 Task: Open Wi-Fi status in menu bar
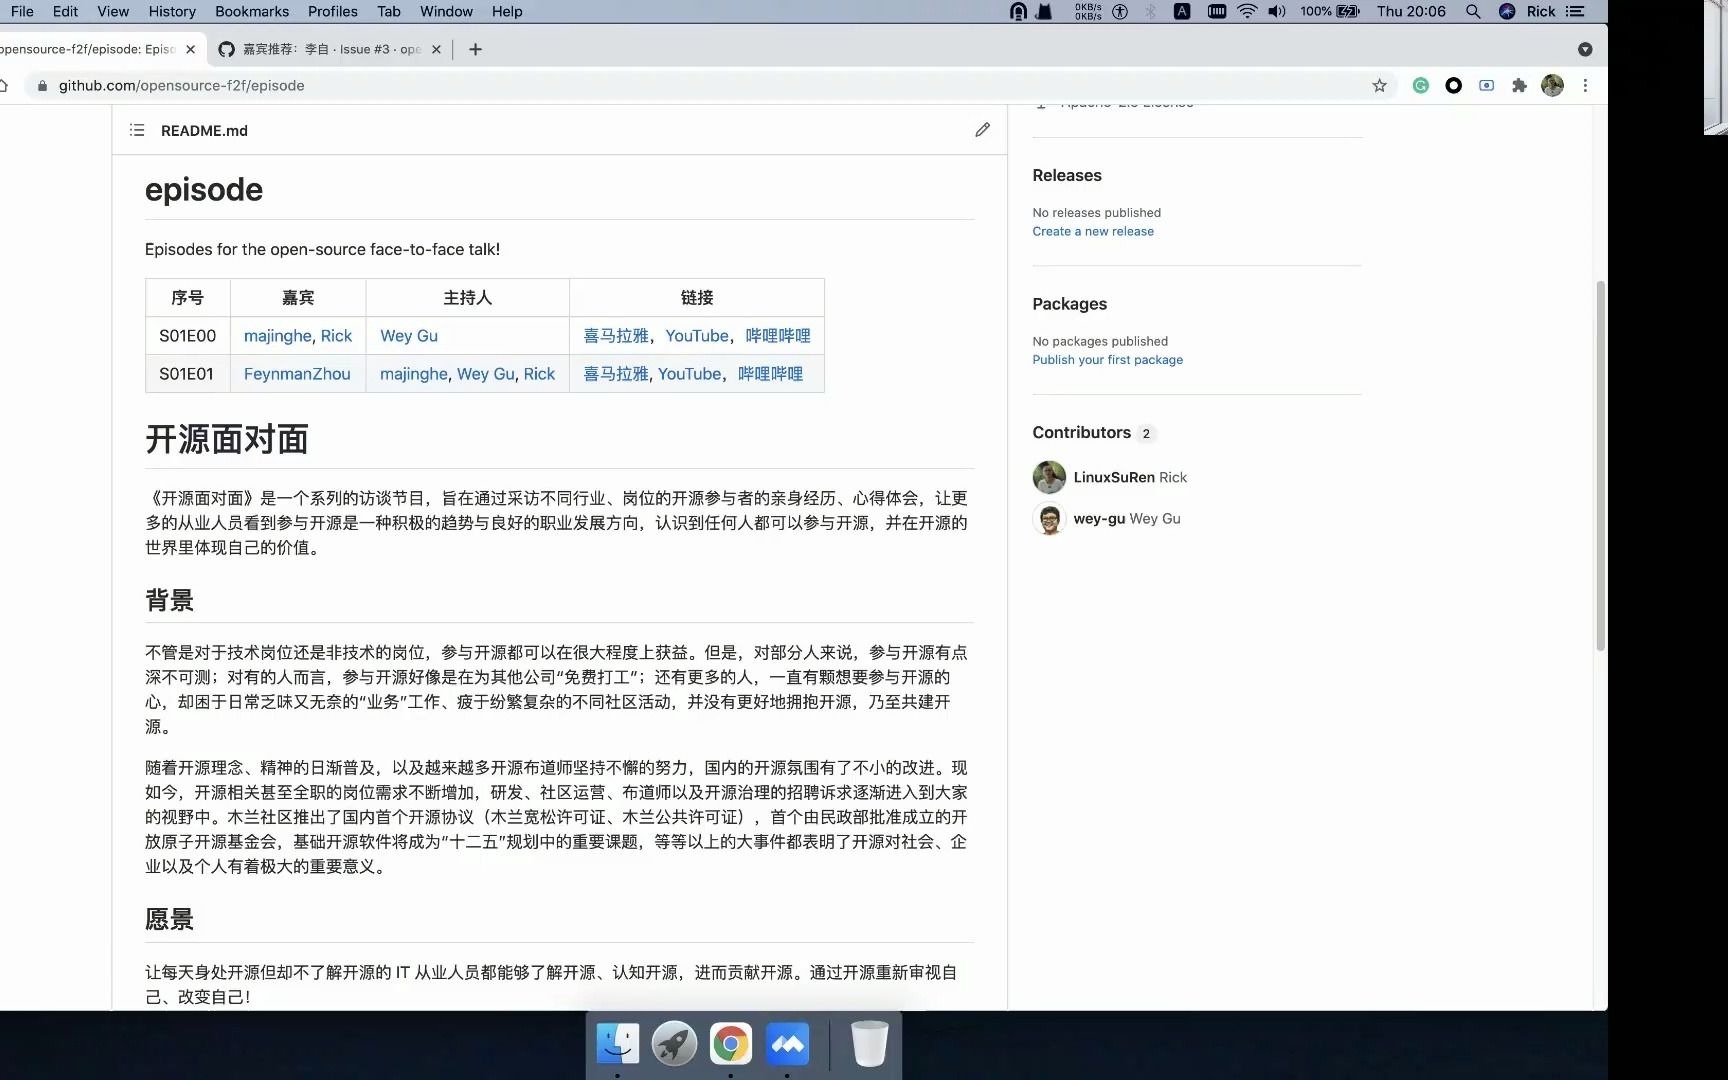point(1247,11)
